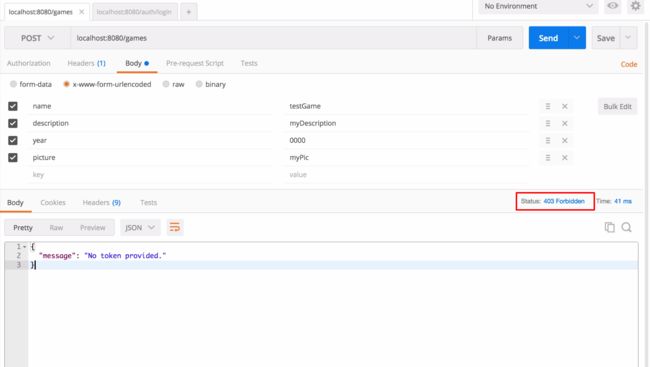Delete the name parameter row
Screen dimensions: 650x367
coord(565,106)
